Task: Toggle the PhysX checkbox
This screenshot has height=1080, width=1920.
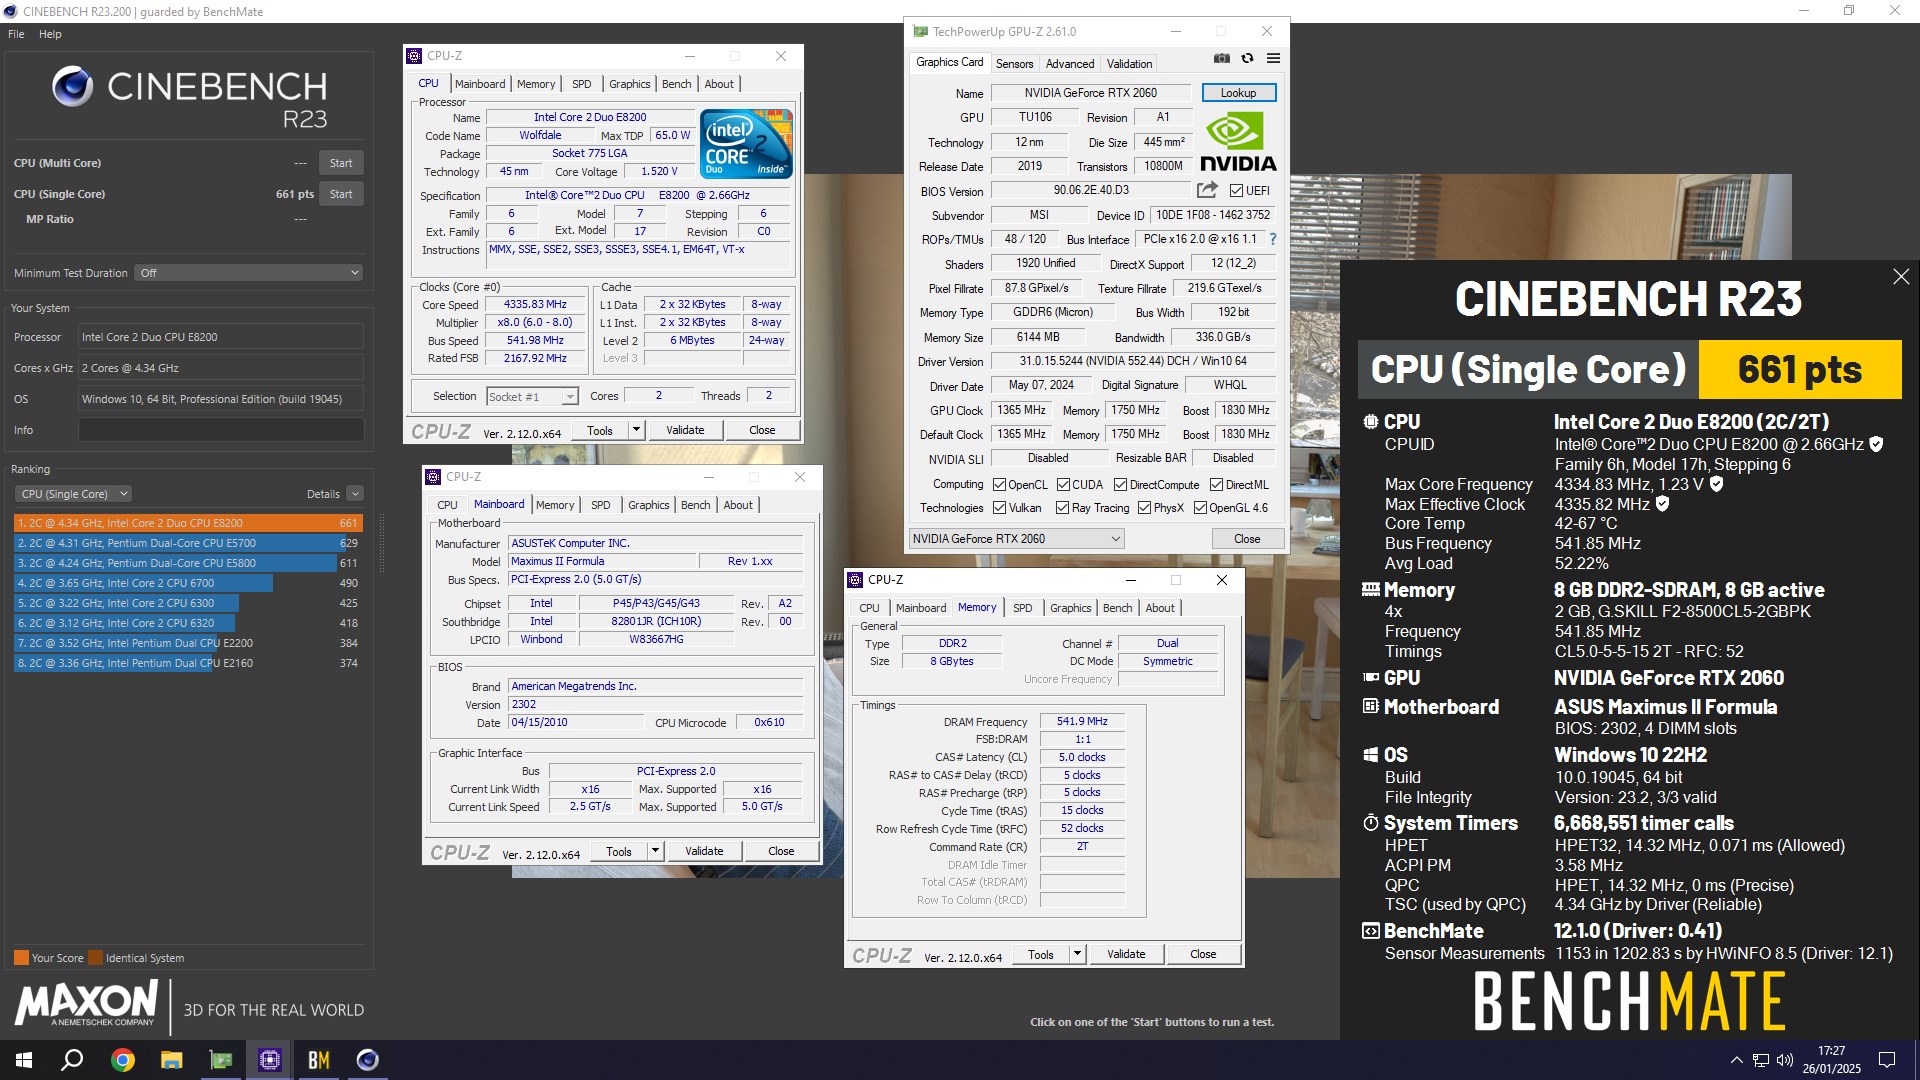Action: tap(1144, 508)
